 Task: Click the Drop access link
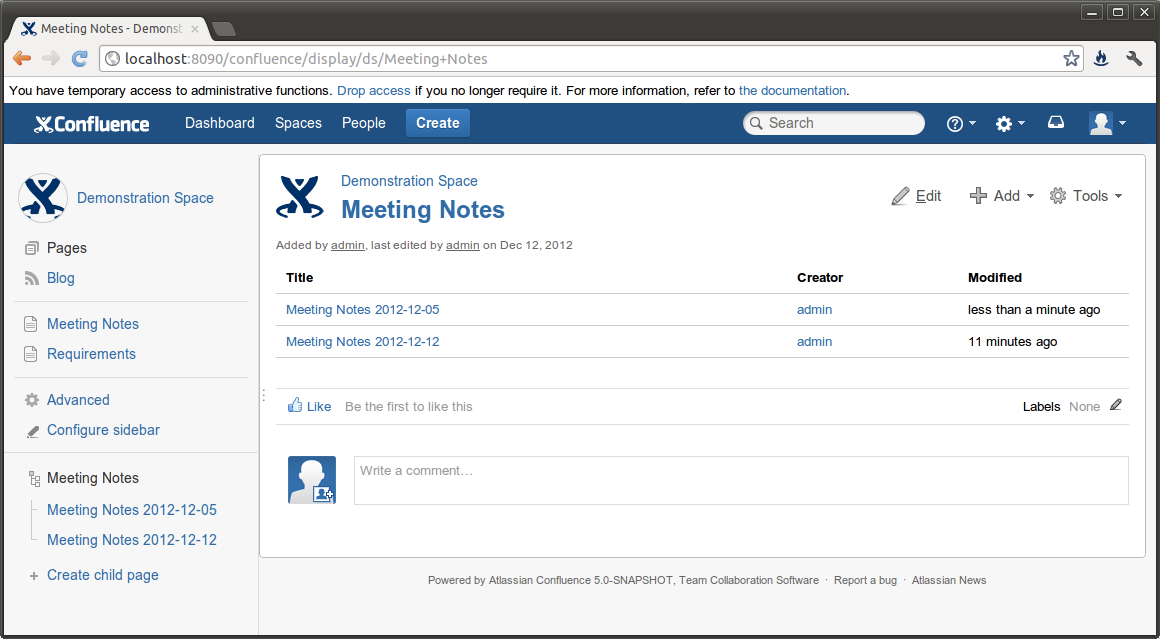pos(374,91)
